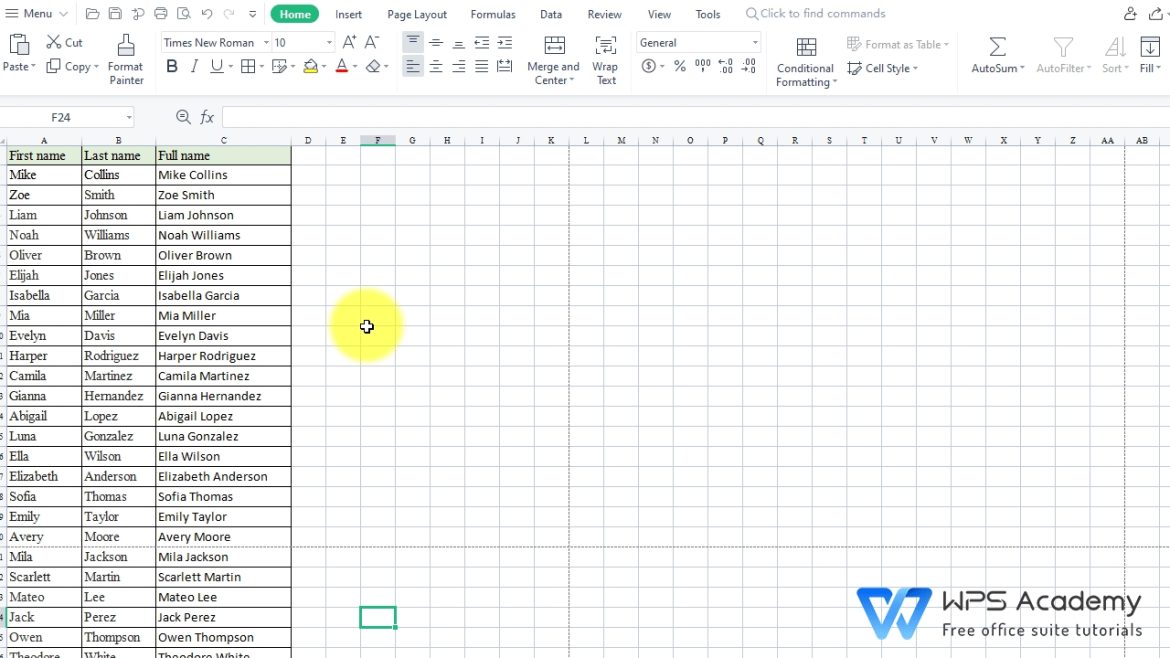Click the save icon in quick access bar

tap(115, 14)
